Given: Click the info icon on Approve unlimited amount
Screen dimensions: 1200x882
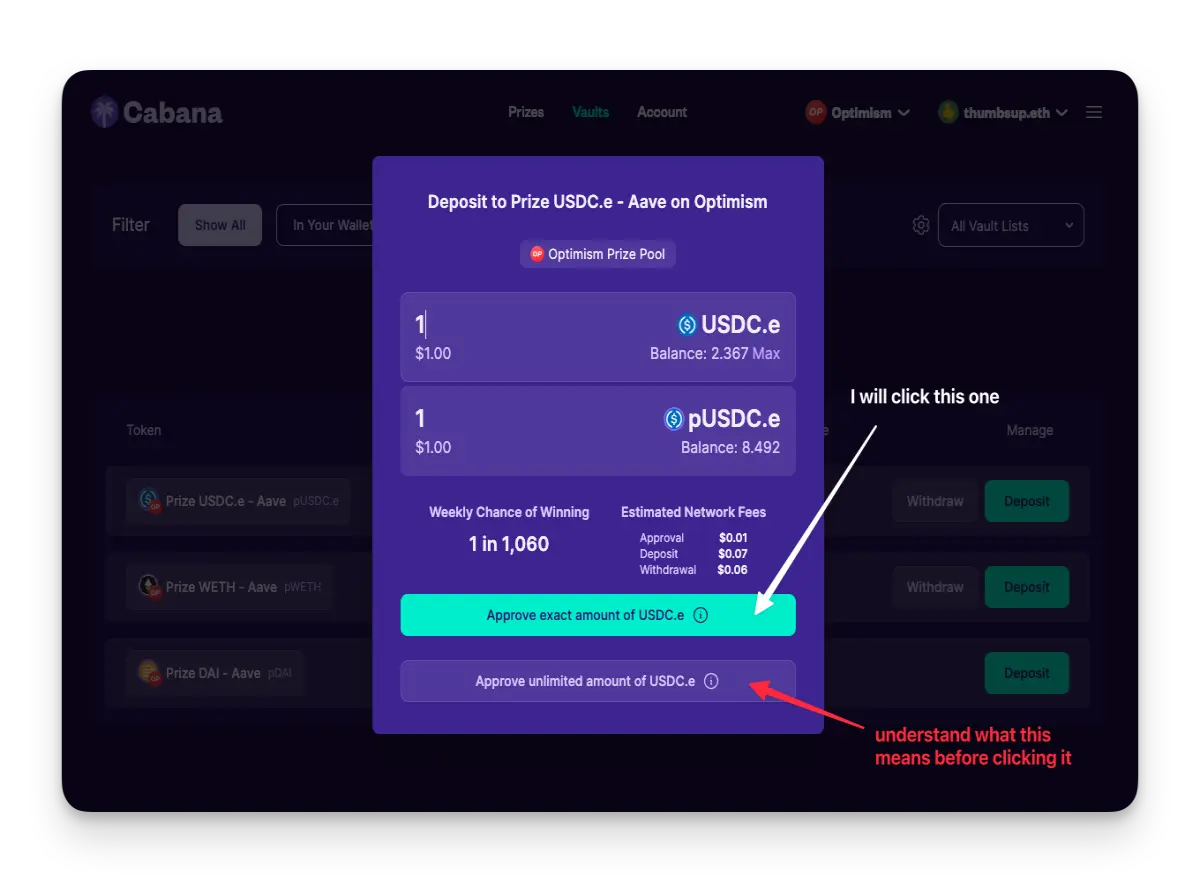Looking at the screenshot, I should pyautogui.click(x=711, y=681).
